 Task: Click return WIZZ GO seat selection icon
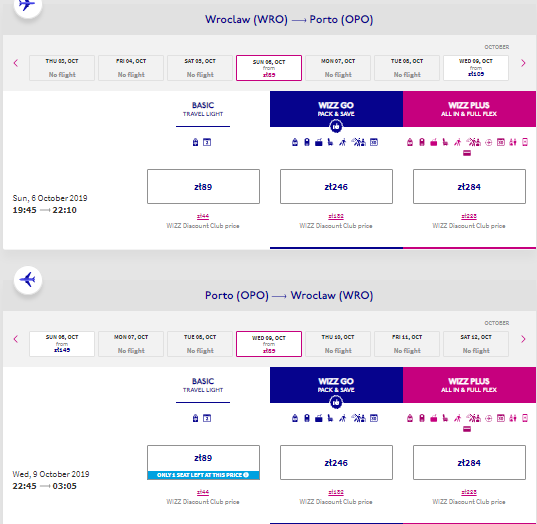[330, 418]
